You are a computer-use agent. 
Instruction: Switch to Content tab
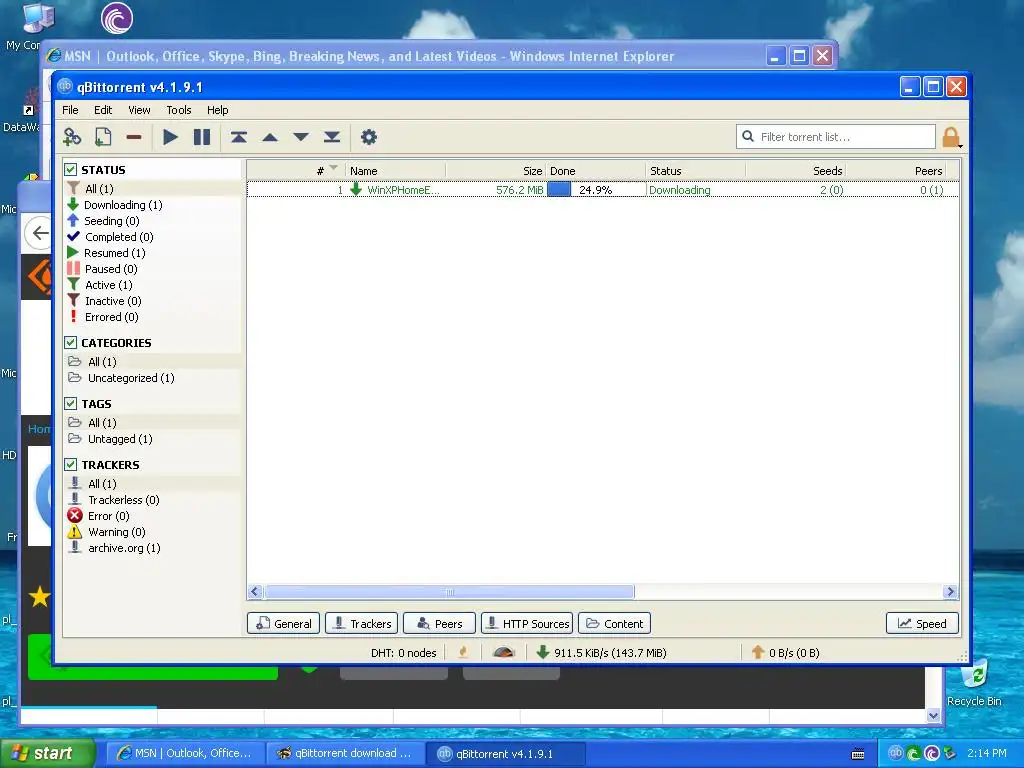(x=614, y=624)
